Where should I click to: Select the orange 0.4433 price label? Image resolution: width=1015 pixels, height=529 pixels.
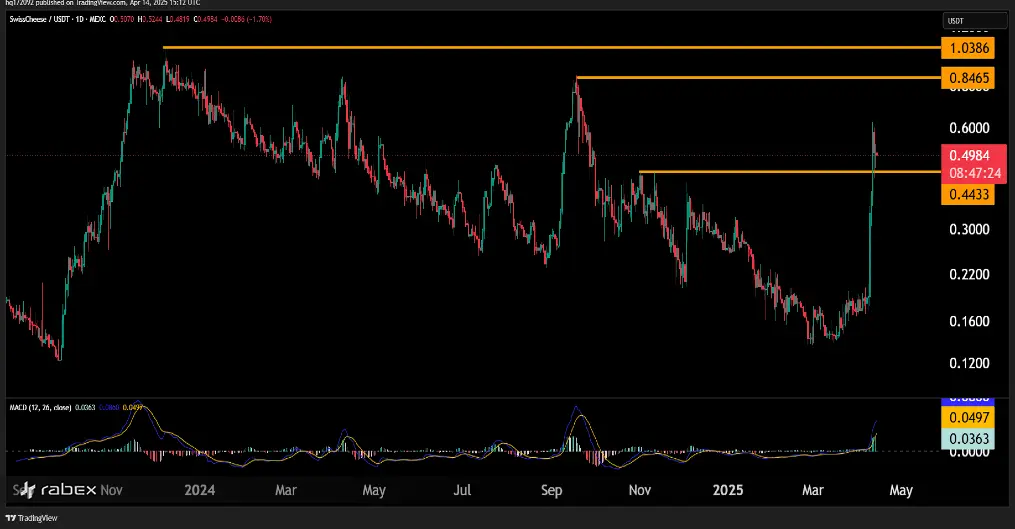[x=967, y=194]
